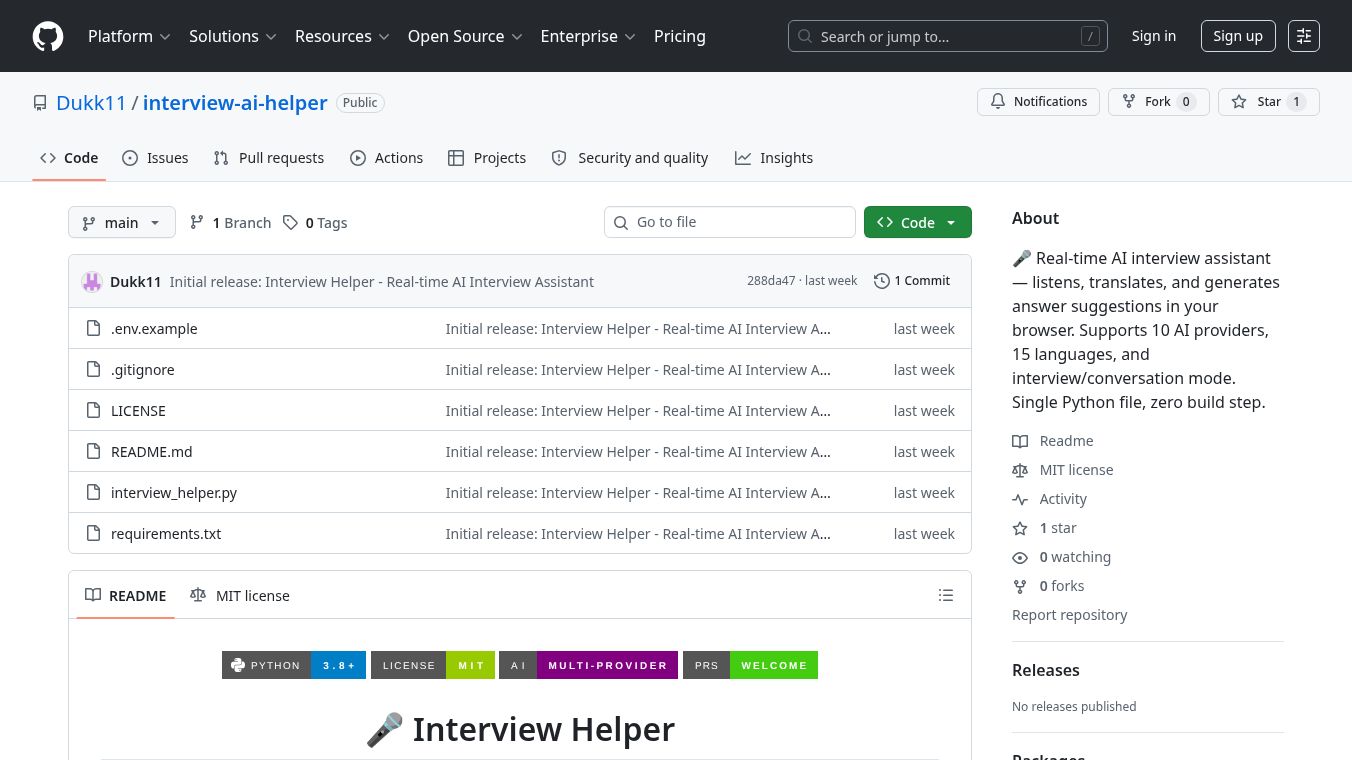Open appearance settings icon in header
Screen dimensions: 1352x760
pos(1304,36)
